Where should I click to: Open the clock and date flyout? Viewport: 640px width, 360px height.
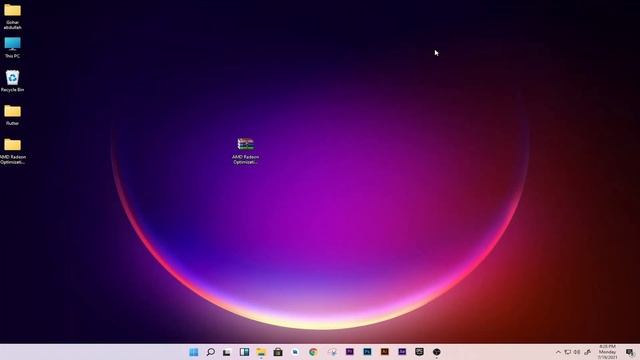pos(607,352)
